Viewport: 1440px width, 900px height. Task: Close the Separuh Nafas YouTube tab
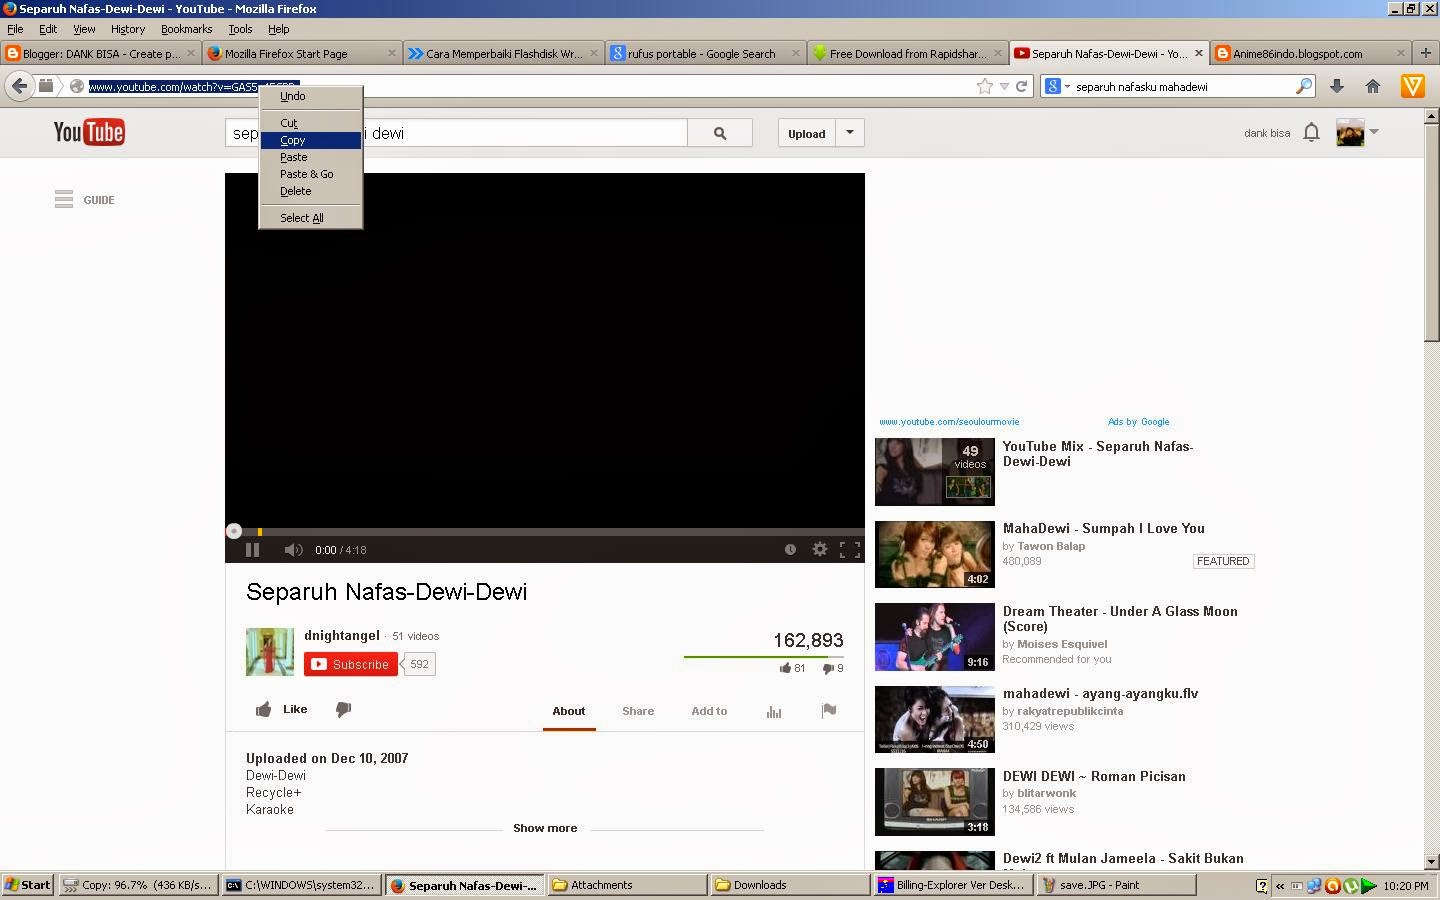(1199, 53)
